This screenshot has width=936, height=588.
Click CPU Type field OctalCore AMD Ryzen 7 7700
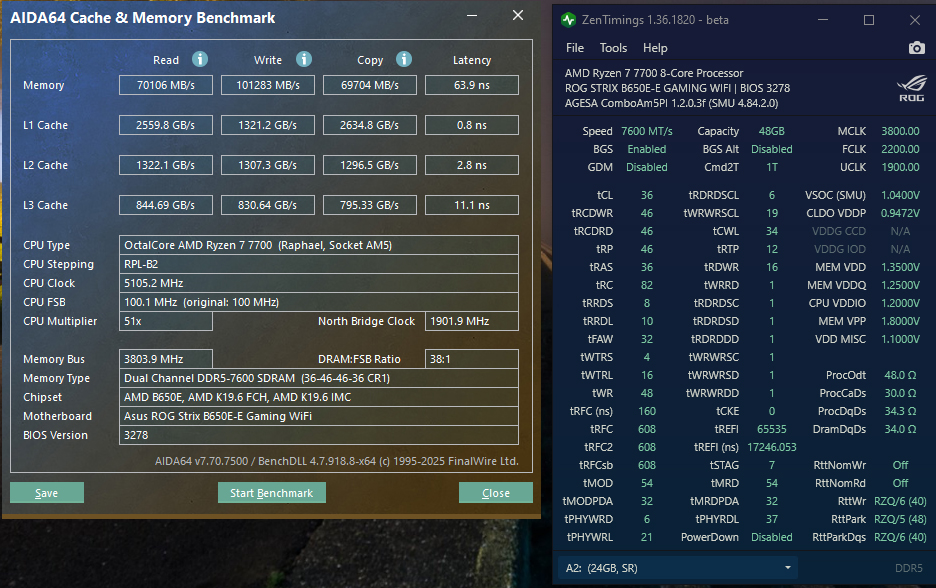pyautogui.click(x=319, y=245)
